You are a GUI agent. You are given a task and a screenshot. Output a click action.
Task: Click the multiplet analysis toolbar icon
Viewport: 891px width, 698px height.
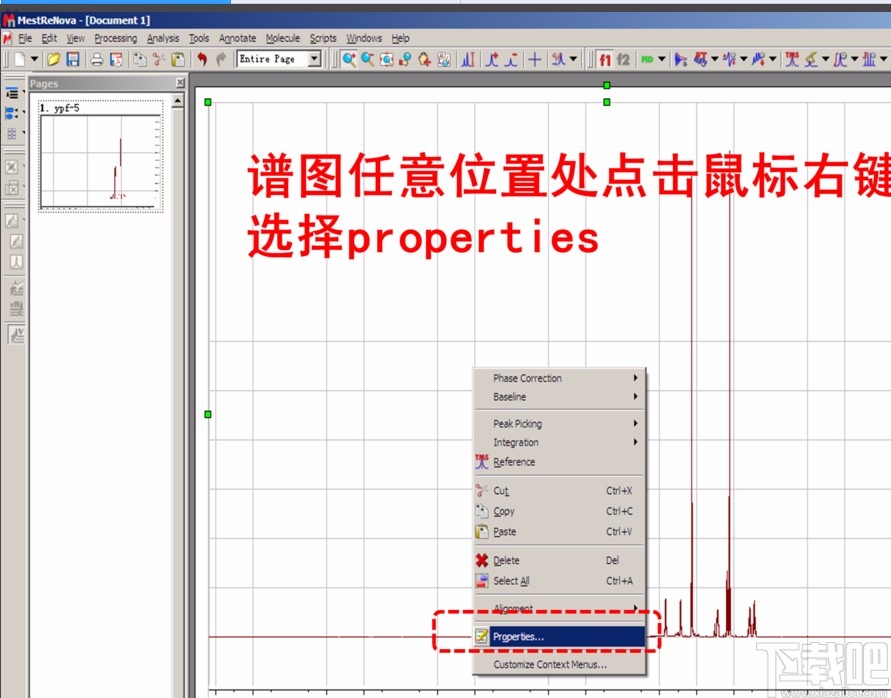coord(869,59)
